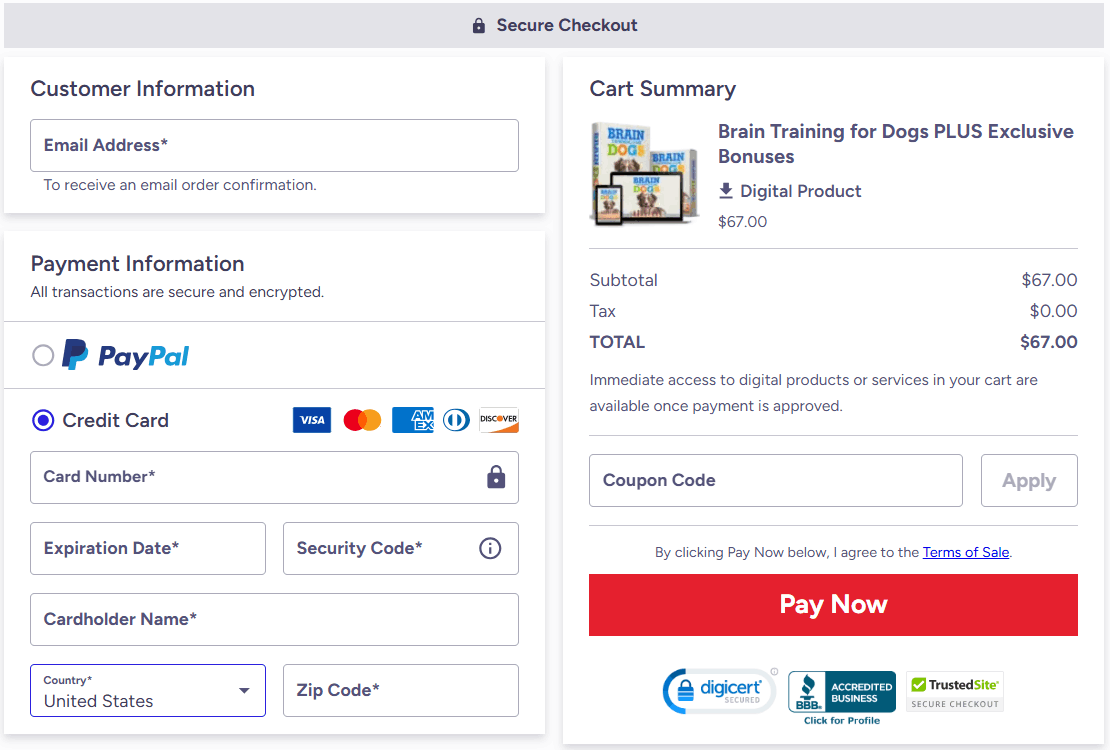Click the Brain Training for Dogs product thumbnail
1110x750 pixels.
(x=644, y=173)
